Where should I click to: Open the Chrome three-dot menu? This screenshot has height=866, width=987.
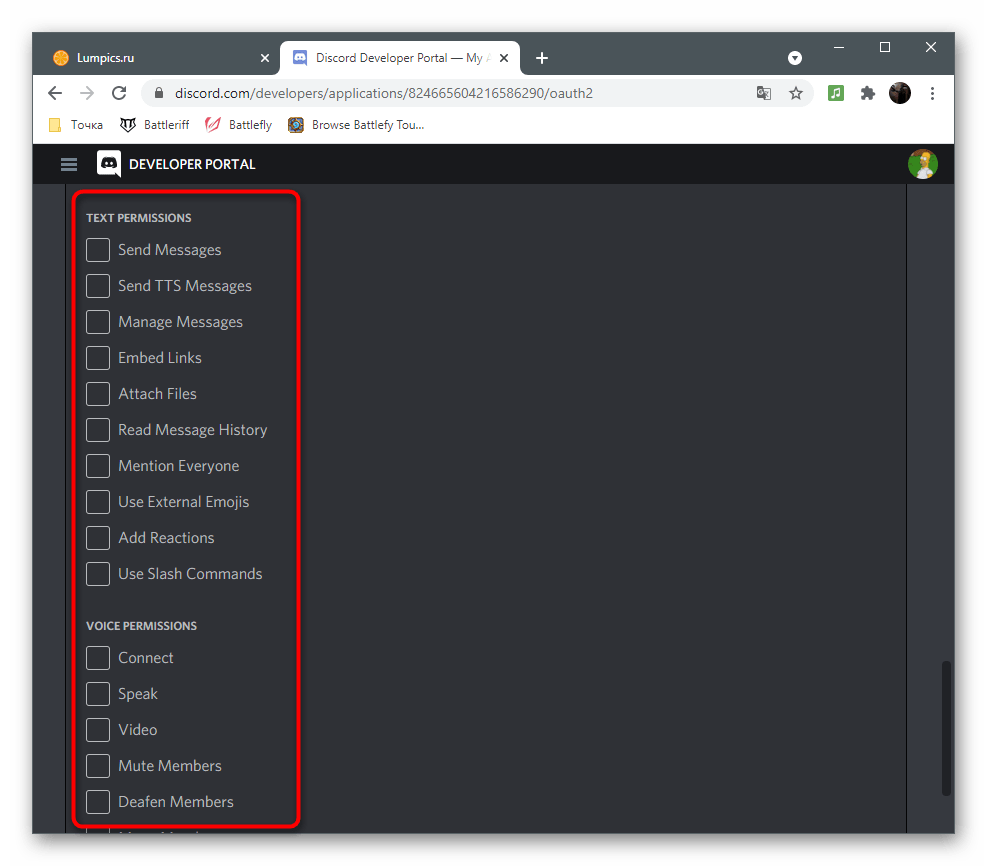[x=932, y=92]
